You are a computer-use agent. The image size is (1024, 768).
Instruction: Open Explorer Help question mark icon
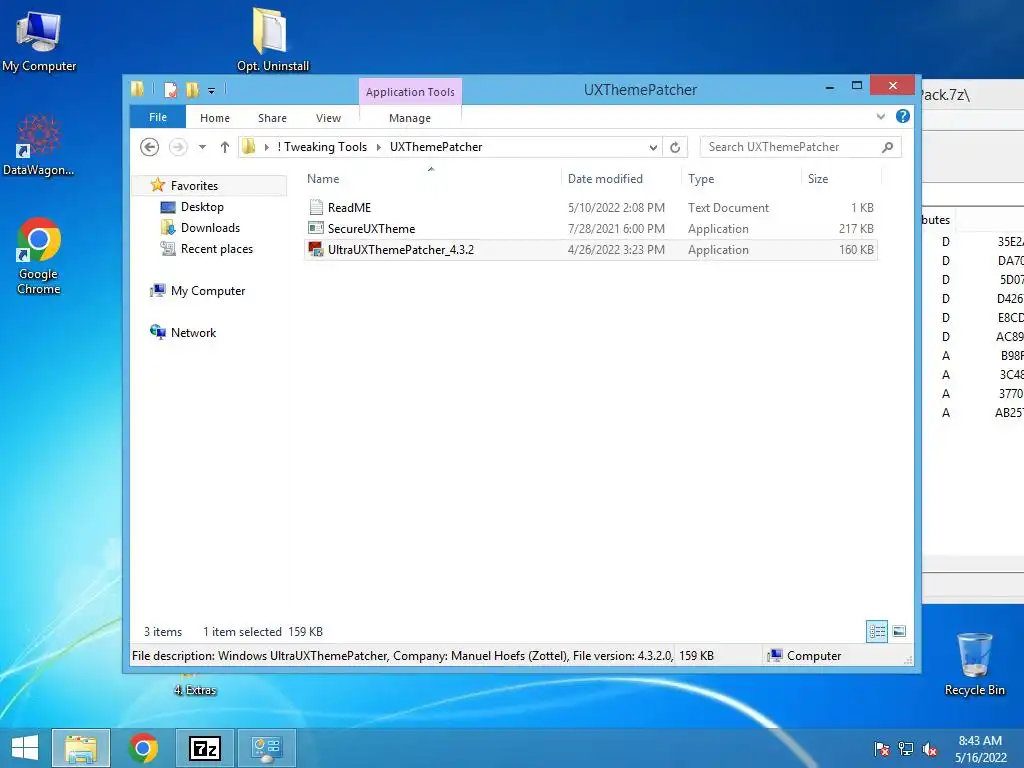click(x=903, y=116)
